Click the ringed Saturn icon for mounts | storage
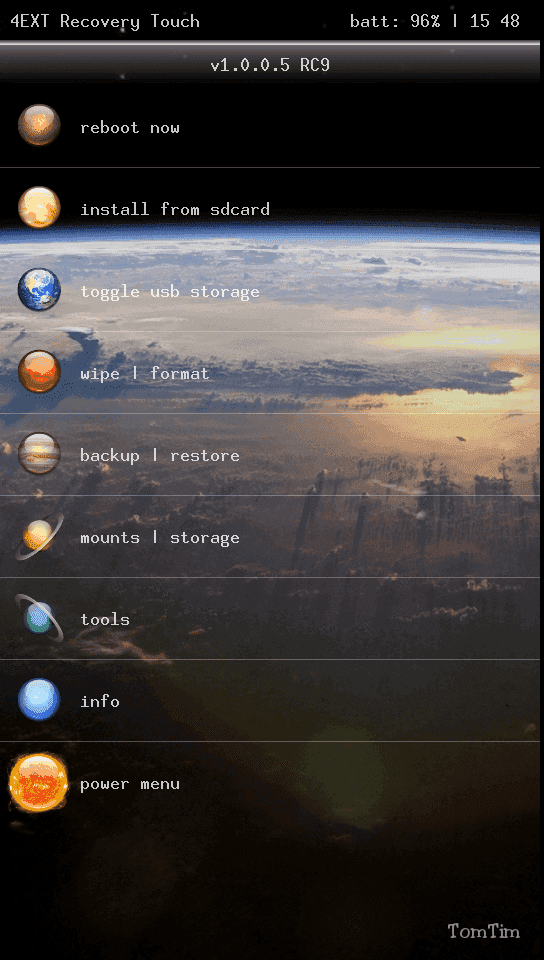The image size is (544, 960). pyautogui.click(x=39, y=536)
